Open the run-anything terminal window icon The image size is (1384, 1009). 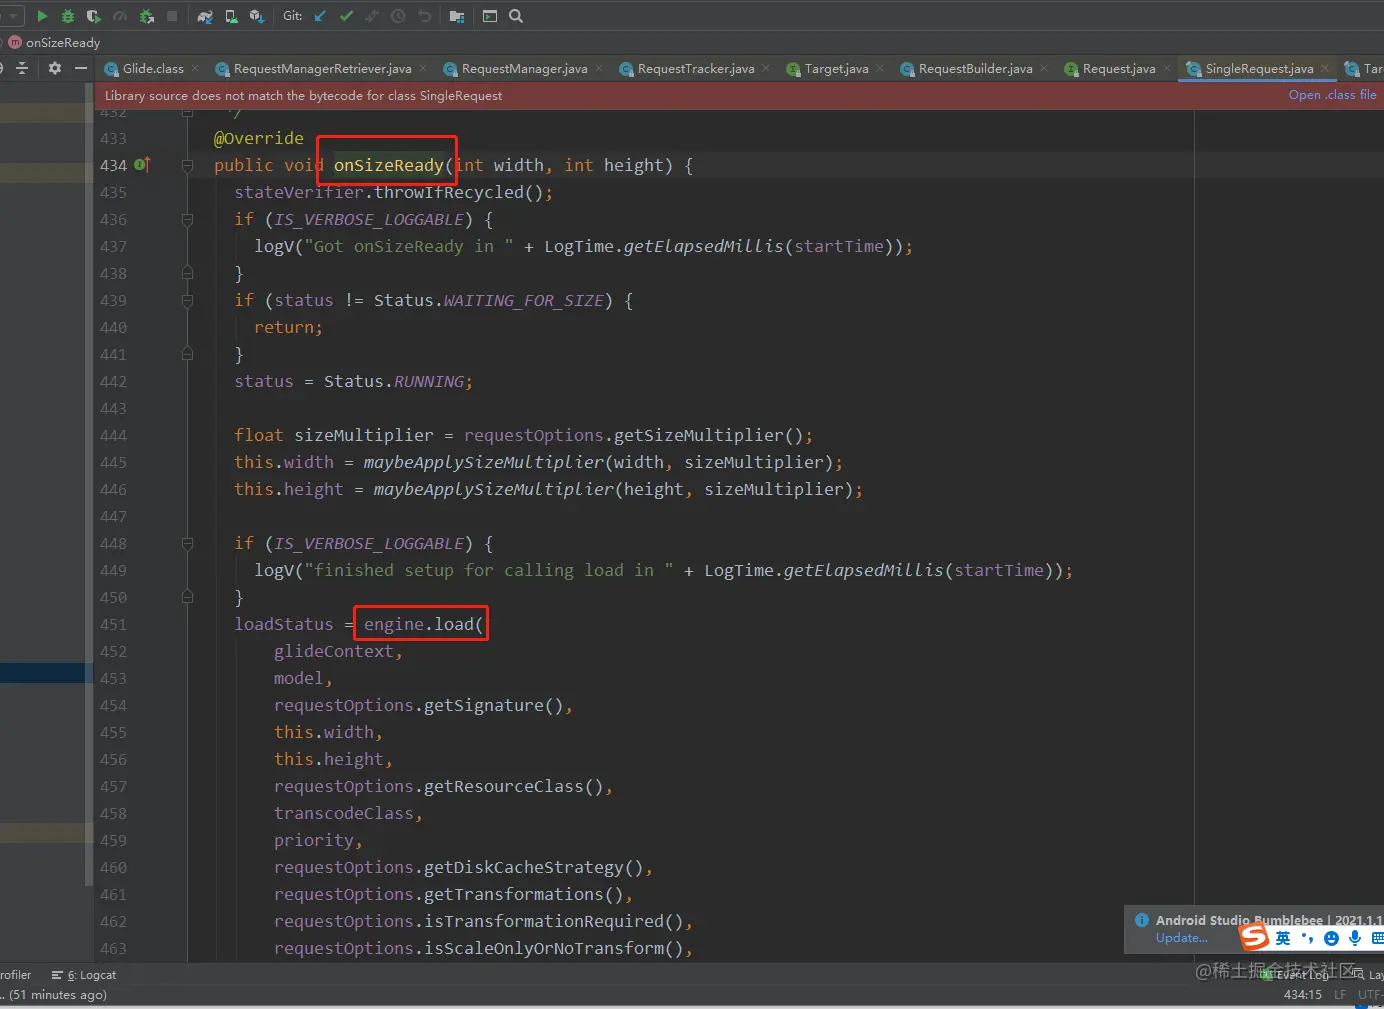490,16
